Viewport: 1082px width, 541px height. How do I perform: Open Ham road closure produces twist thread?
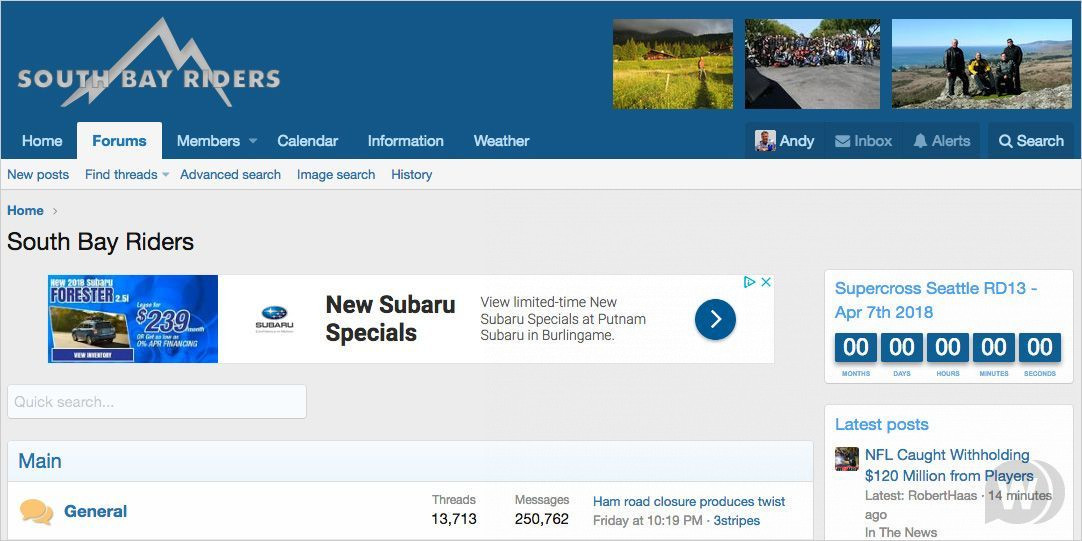click(x=688, y=502)
